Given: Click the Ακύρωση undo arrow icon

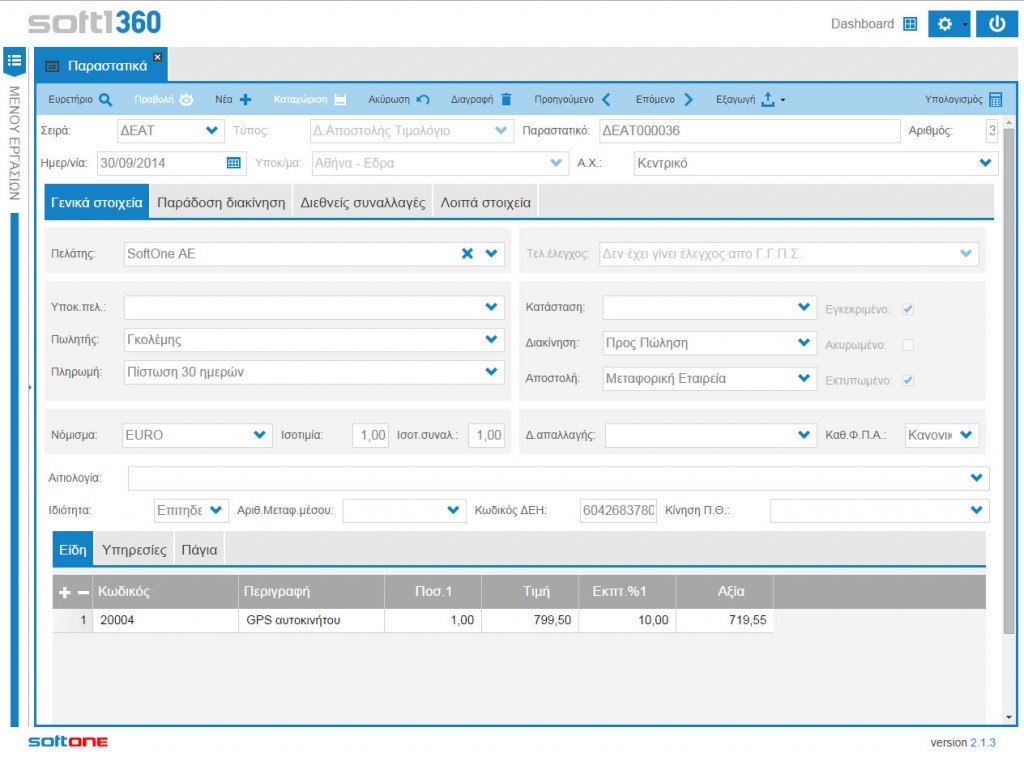Looking at the screenshot, I should tap(423, 99).
